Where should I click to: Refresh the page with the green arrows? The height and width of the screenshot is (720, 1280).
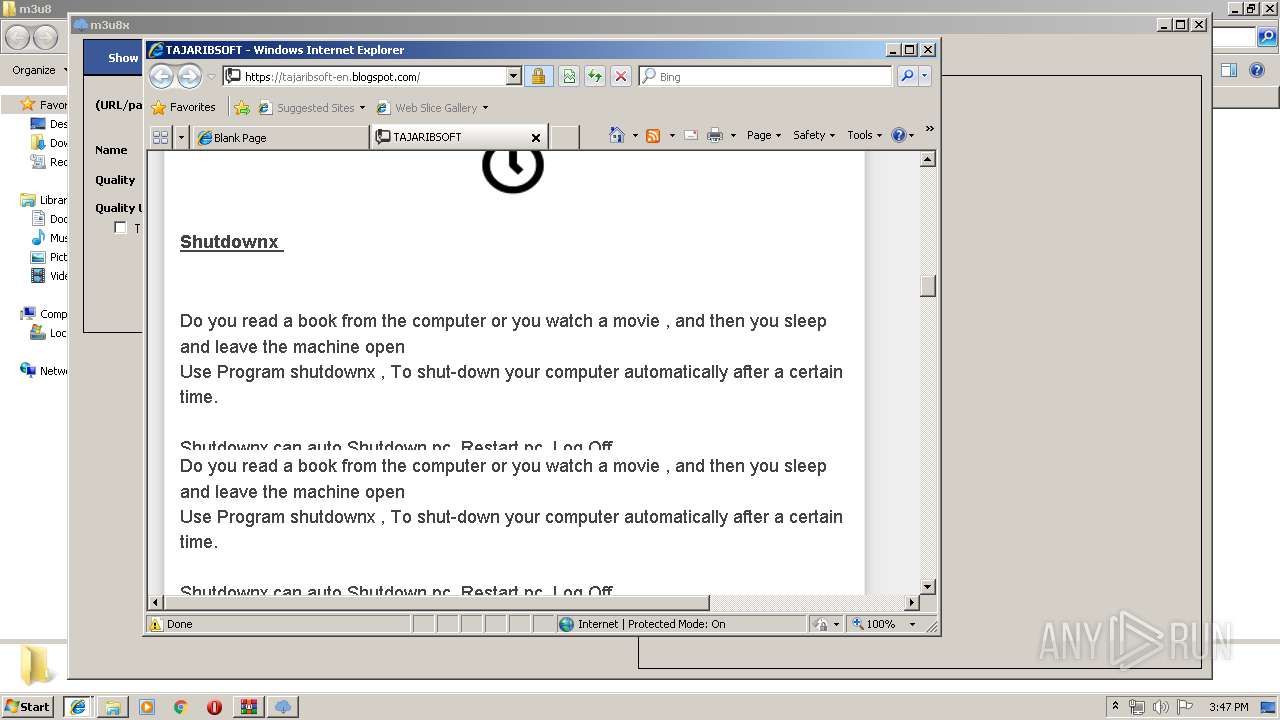pos(595,76)
